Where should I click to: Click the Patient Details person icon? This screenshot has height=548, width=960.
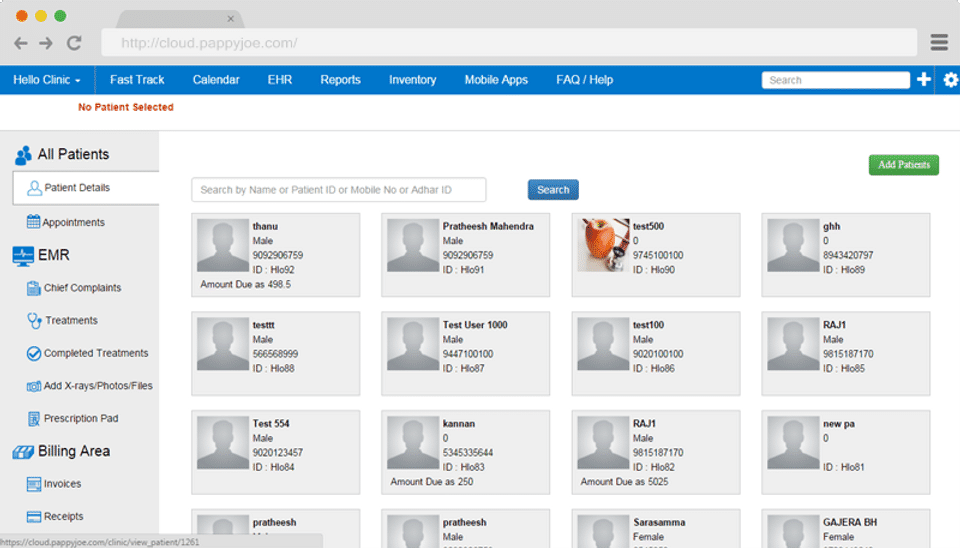[x=34, y=188]
